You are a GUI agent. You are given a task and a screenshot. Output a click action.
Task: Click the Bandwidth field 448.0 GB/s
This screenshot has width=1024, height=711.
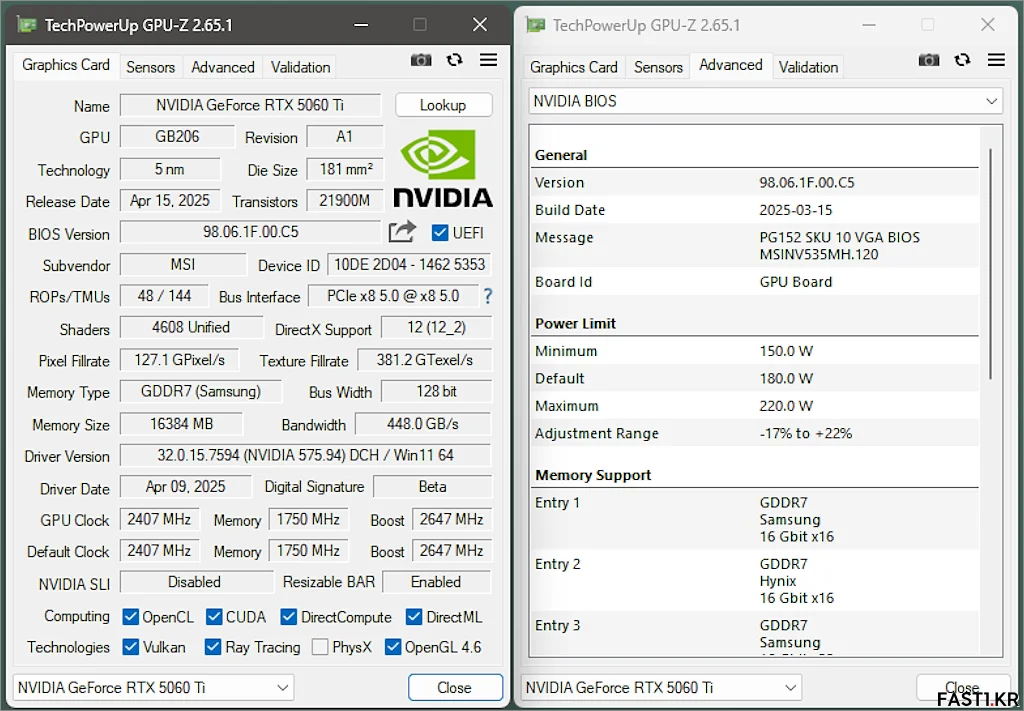(x=423, y=424)
